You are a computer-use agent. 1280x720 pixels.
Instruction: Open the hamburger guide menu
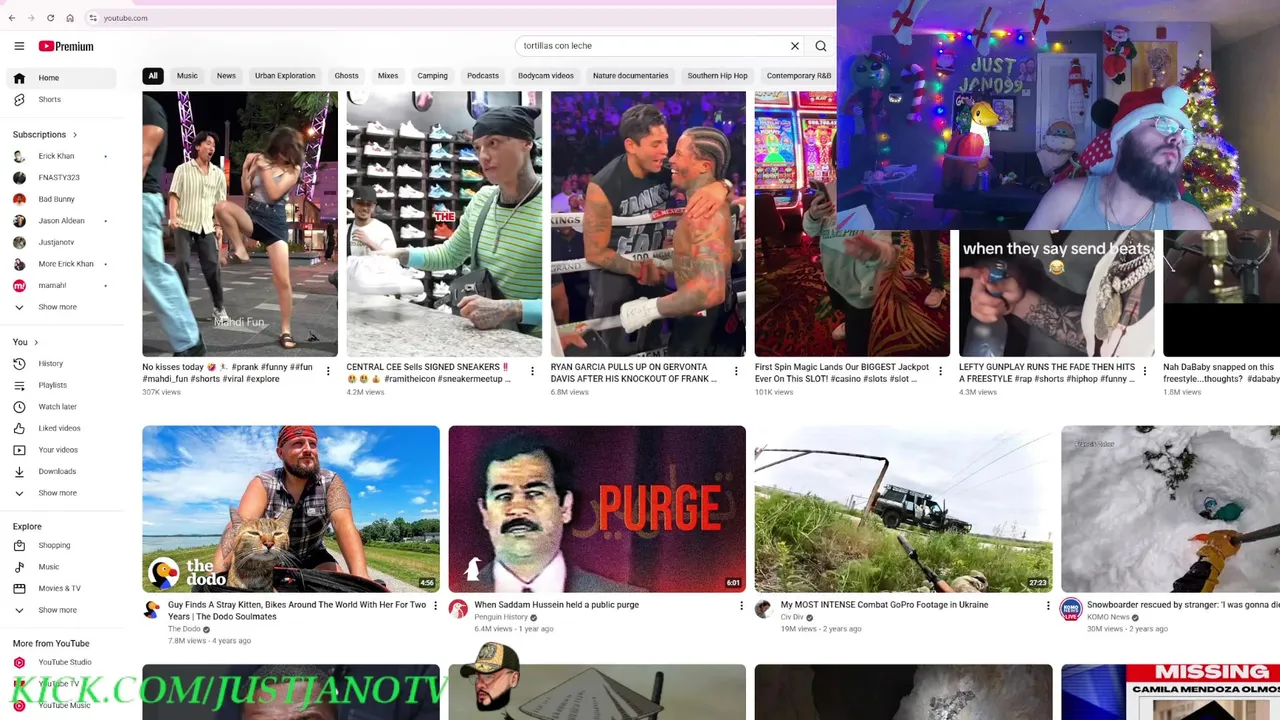pos(19,46)
